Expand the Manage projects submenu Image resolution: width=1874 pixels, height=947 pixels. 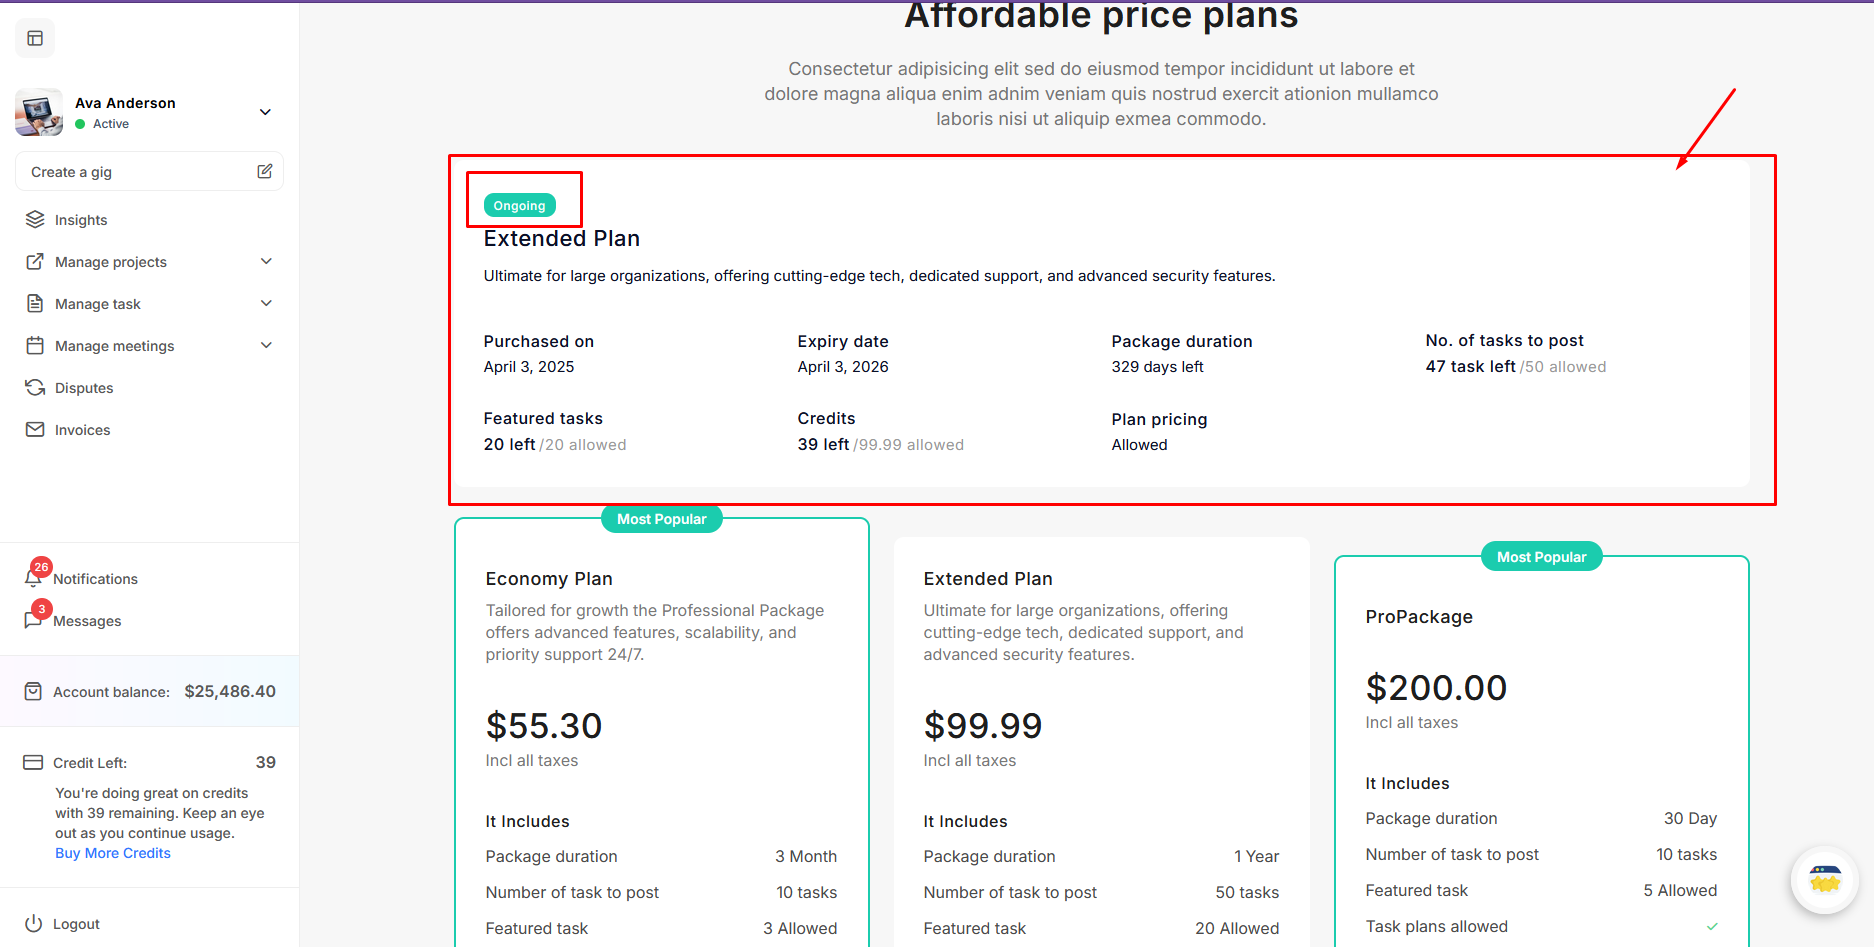tap(266, 262)
